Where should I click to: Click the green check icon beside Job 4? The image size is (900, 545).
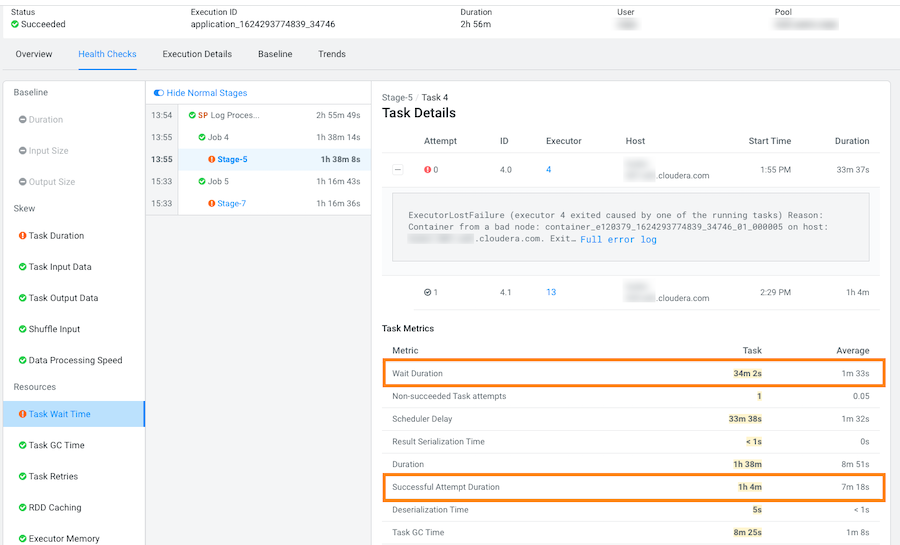[201, 137]
